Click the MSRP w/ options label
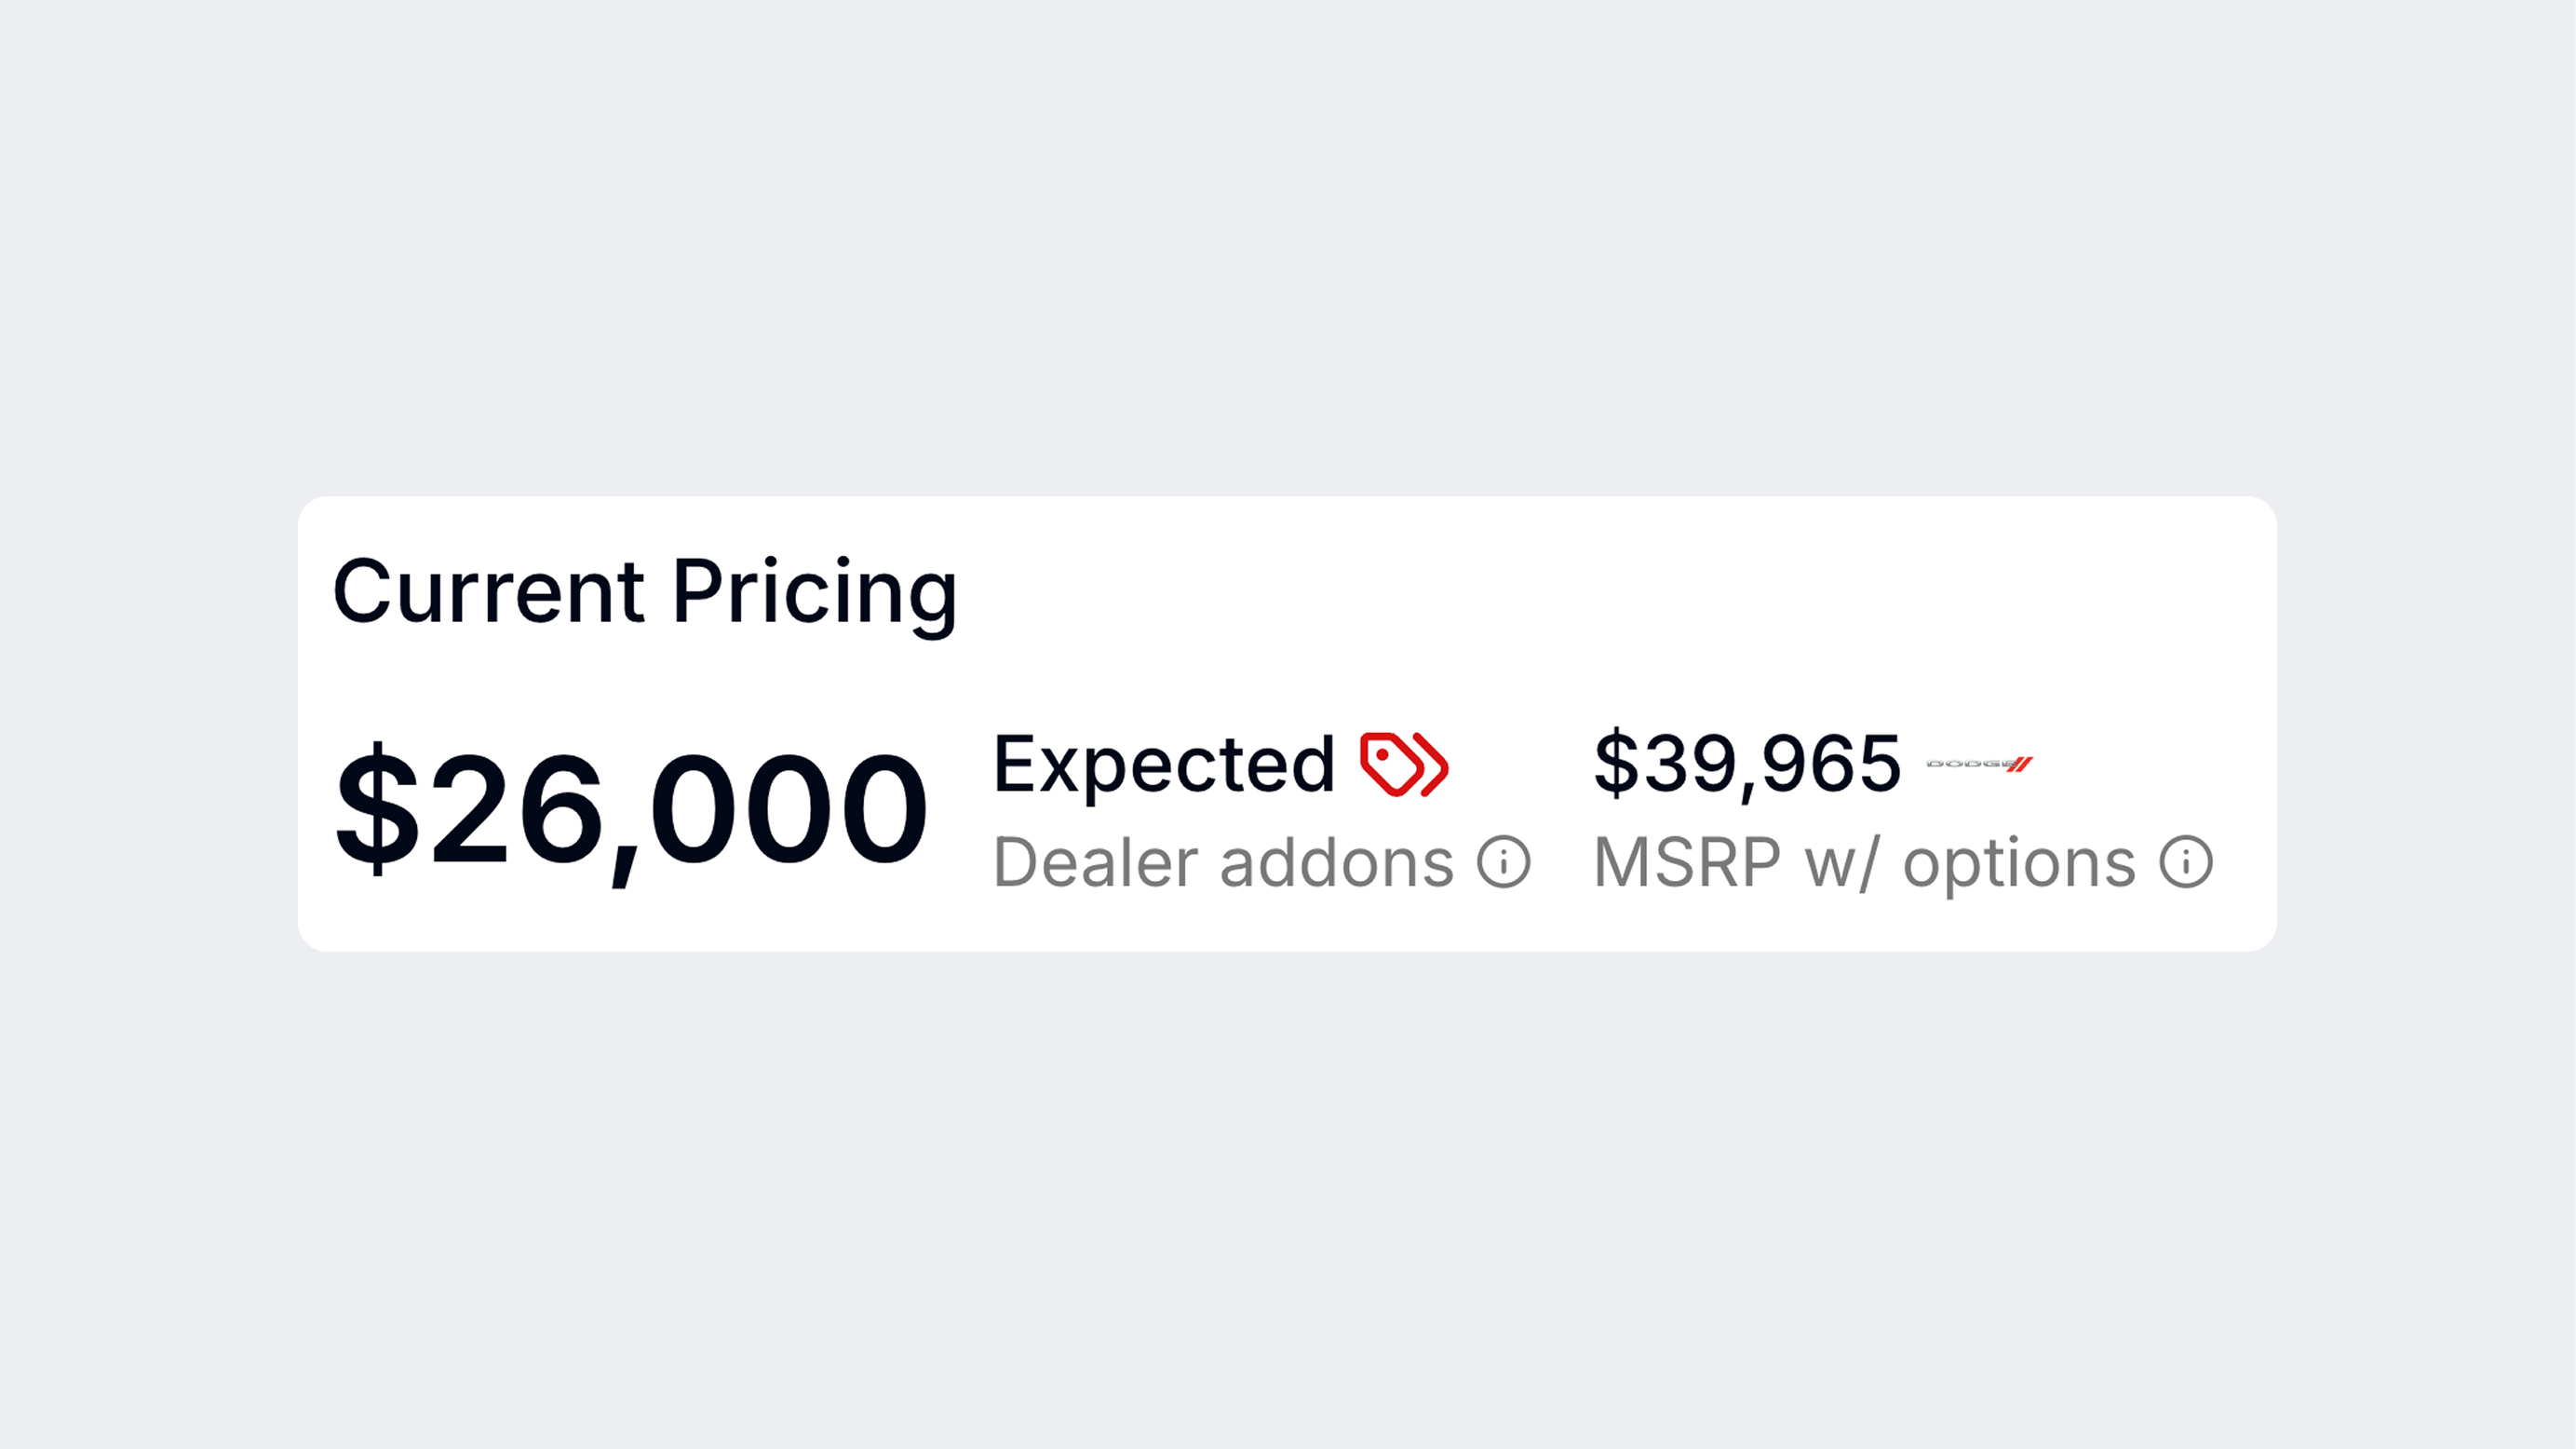 click(x=1865, y=864)
